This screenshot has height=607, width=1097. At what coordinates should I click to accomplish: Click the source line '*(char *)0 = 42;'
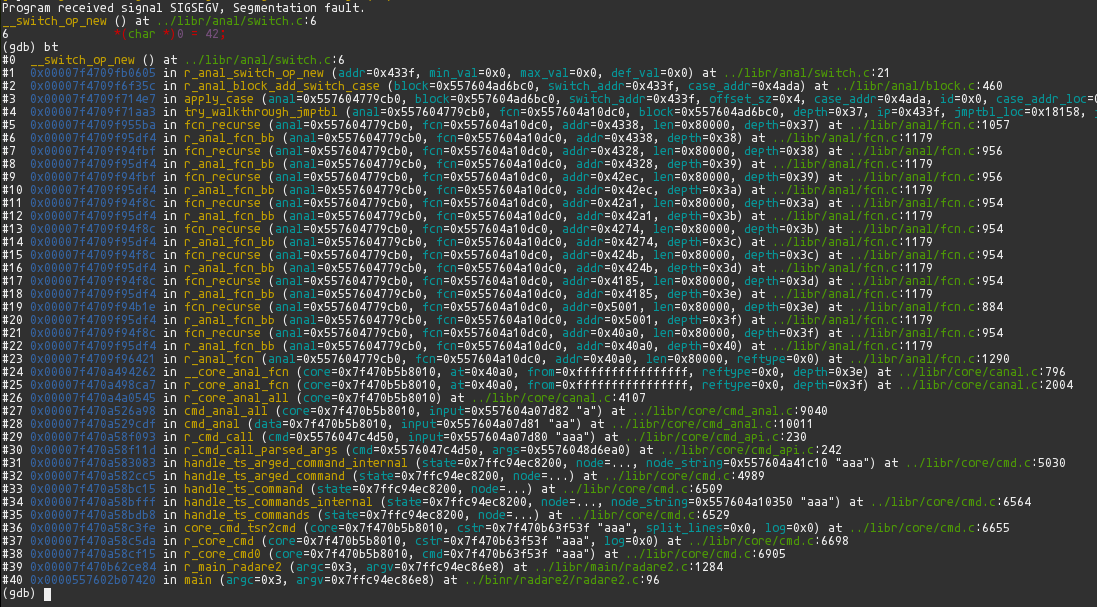tap(170, 34)
